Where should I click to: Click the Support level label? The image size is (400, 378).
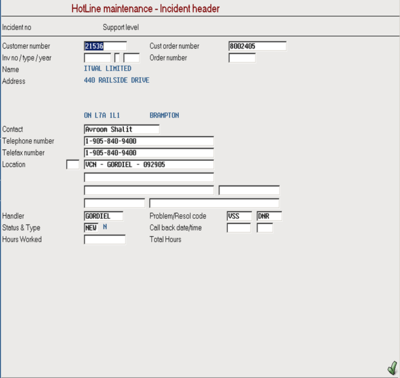point(121,27)
